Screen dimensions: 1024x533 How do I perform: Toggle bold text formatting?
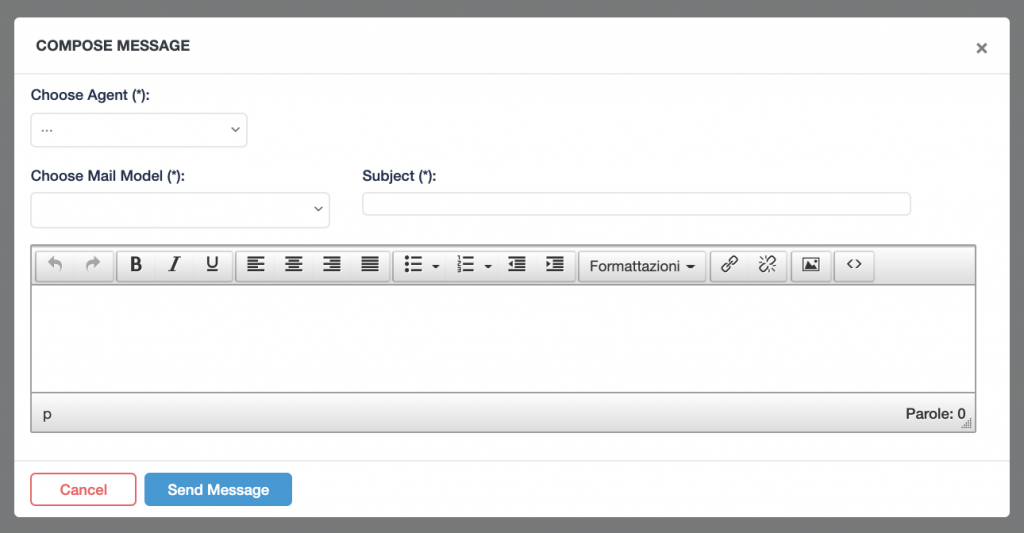pos(136,265)
